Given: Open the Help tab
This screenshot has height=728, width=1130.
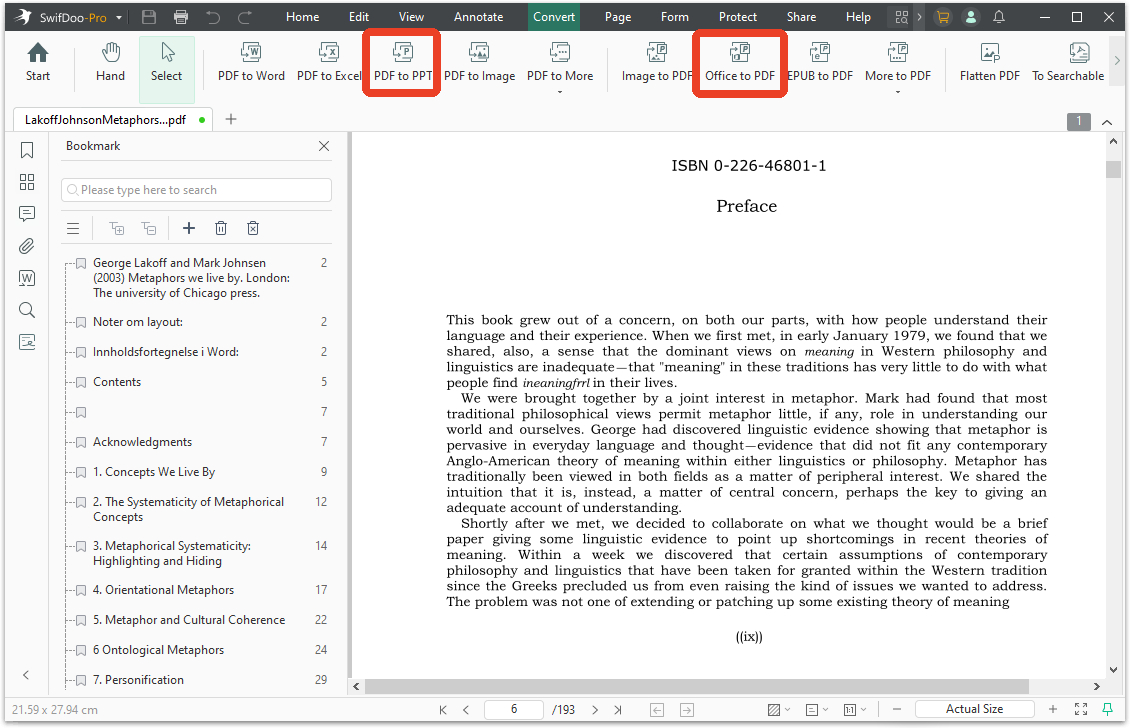Looking at the screenshot, I should (x=858, y=17).
